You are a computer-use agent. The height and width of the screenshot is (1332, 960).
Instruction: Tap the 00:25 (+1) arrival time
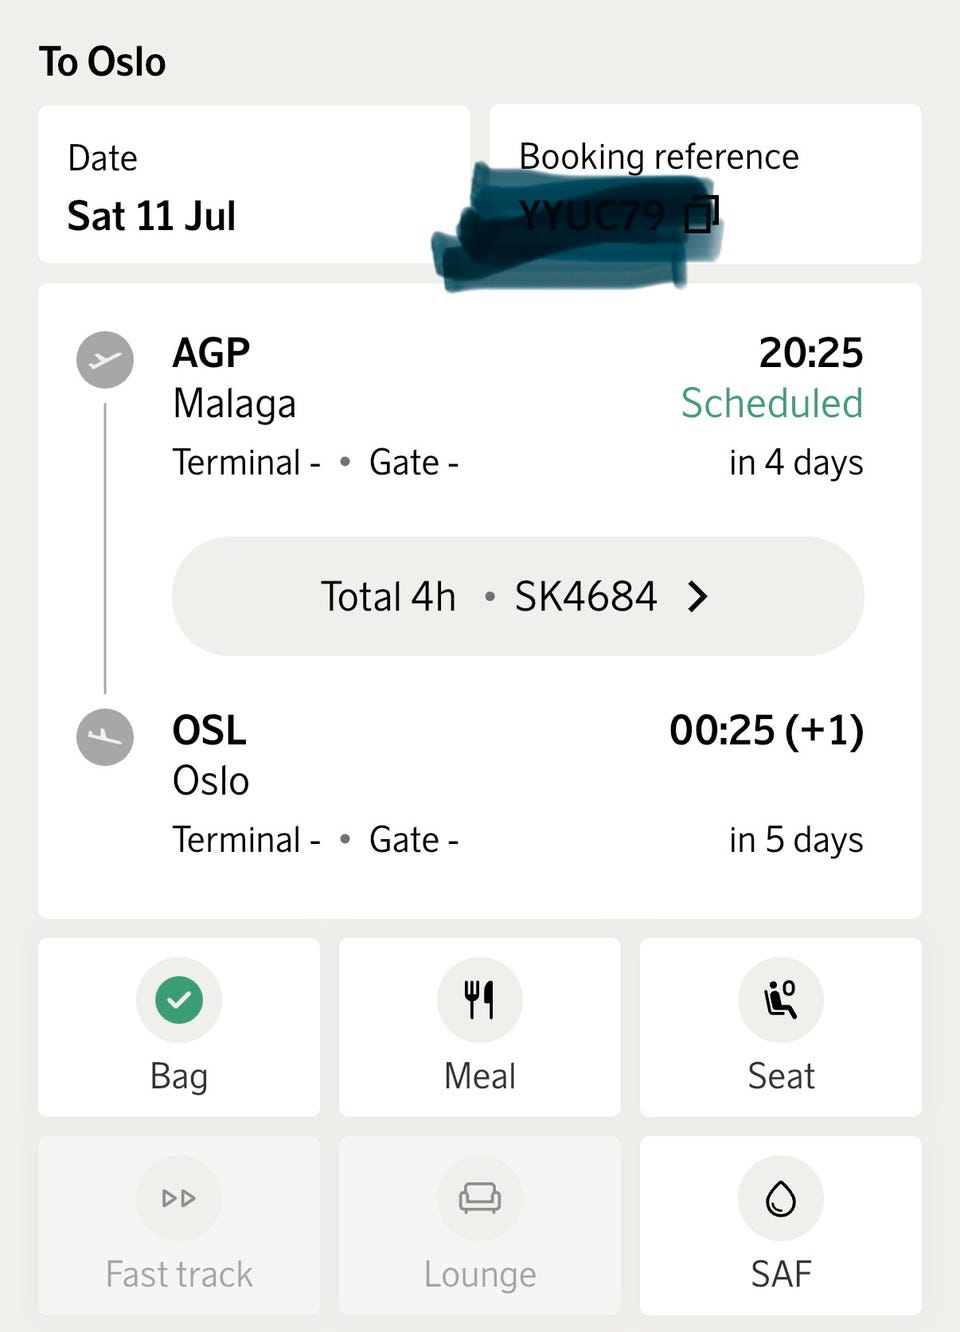point(767,730)
